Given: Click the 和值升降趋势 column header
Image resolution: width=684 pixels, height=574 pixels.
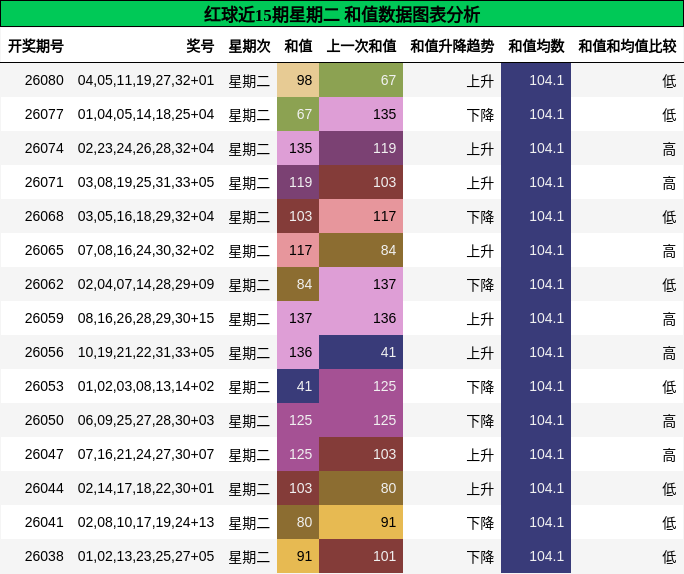Looking at the screenshot, I should coord(452,46).
